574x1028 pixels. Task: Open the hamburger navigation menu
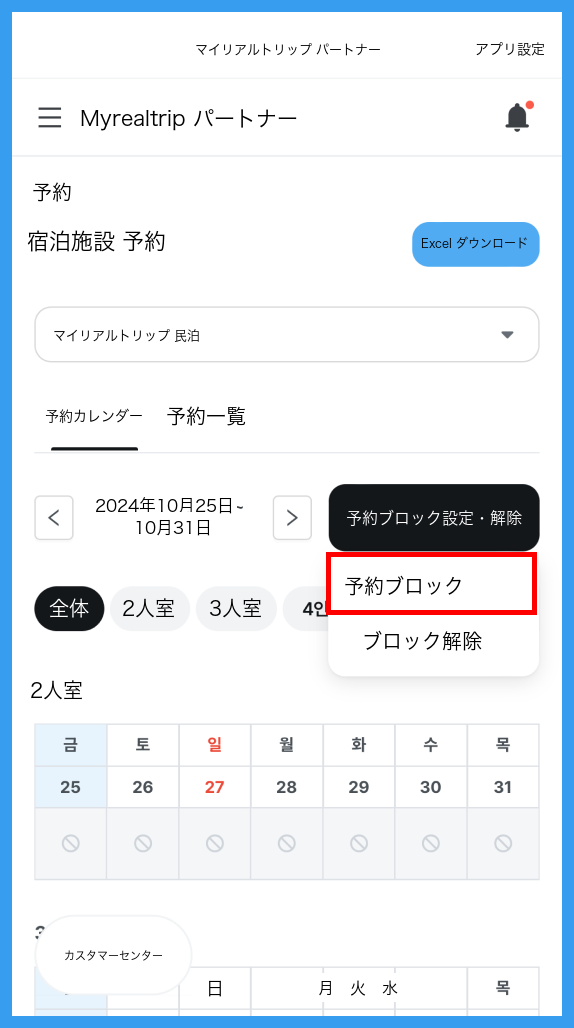point(50,117)
